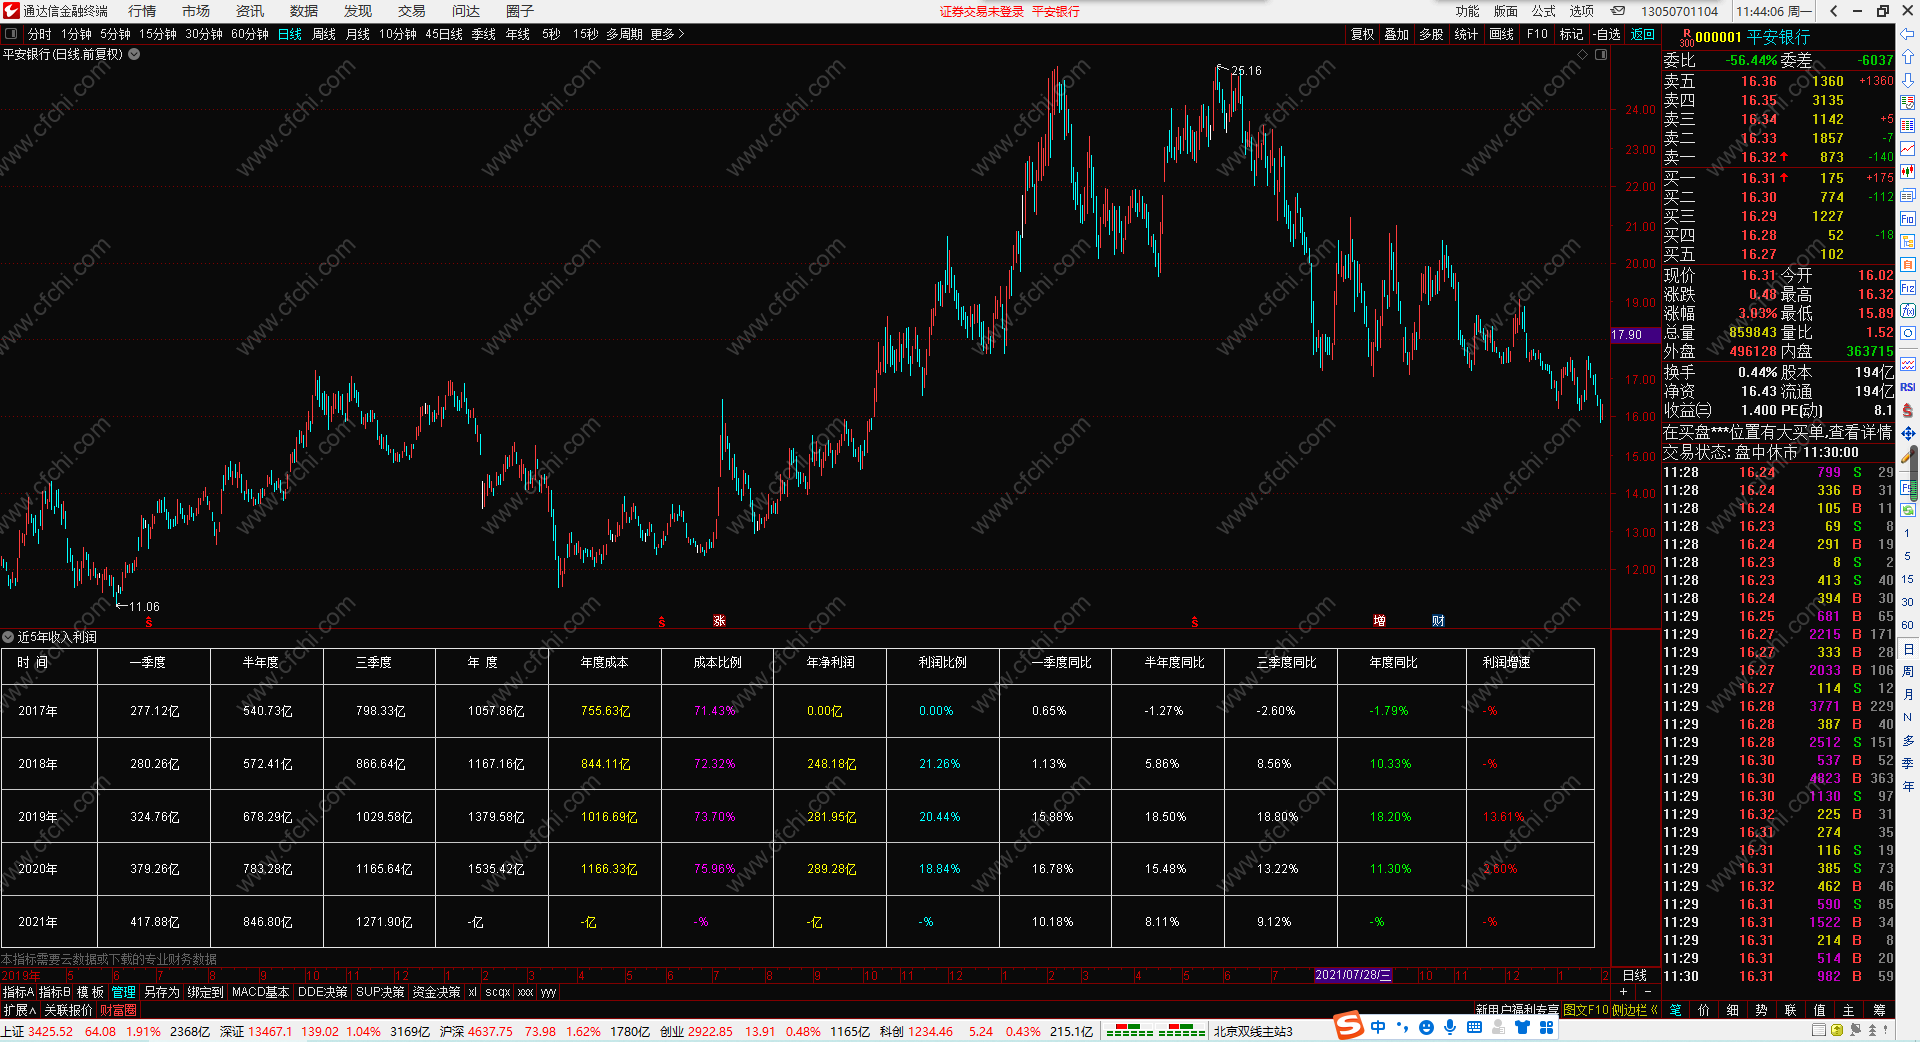Open dropdown next to 平安银行(日线,前复权)
This screenshot has height=1042, width=1920.
point(134,54)
